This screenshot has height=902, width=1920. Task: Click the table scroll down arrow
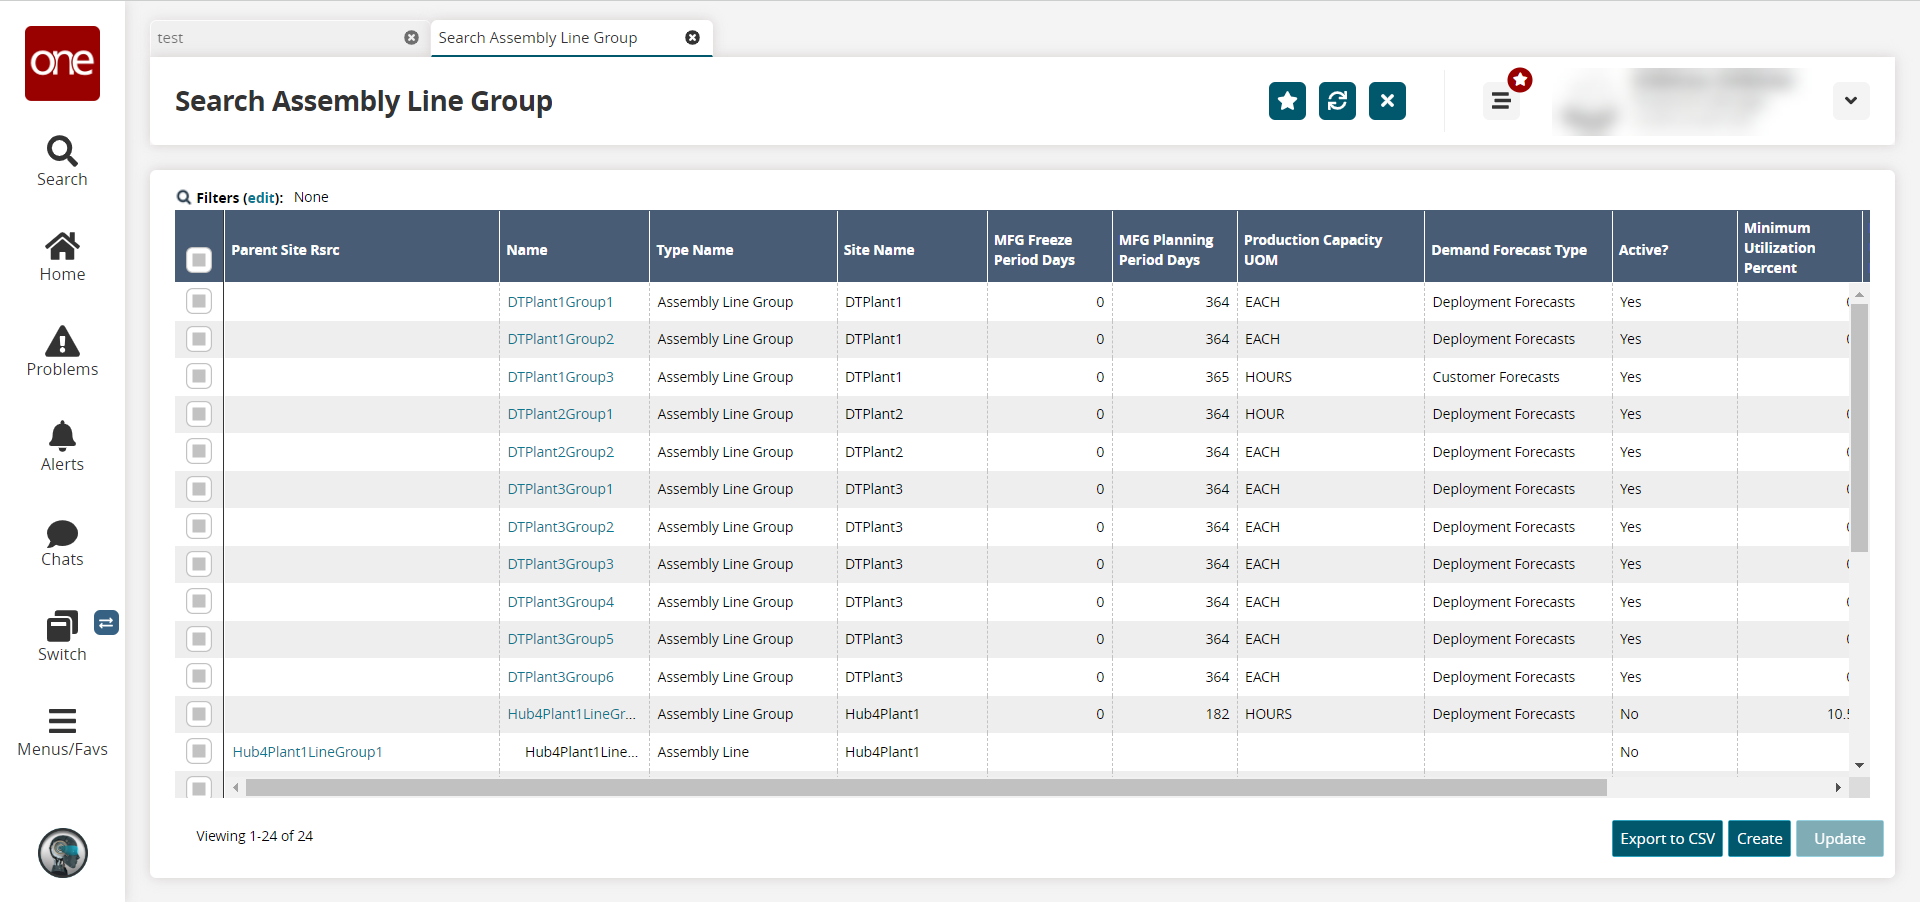(1859, 765)
